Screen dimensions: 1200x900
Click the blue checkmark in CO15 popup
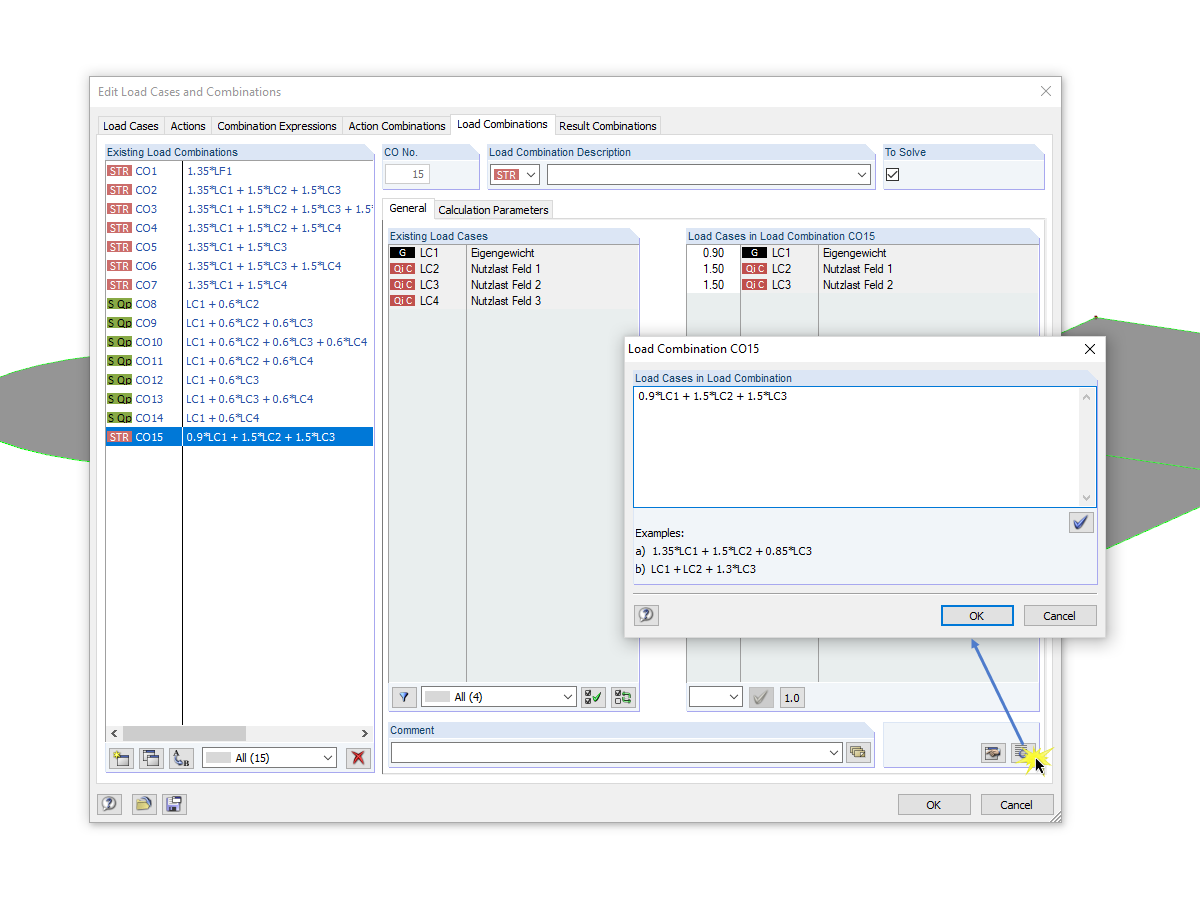coord(1081,521)
